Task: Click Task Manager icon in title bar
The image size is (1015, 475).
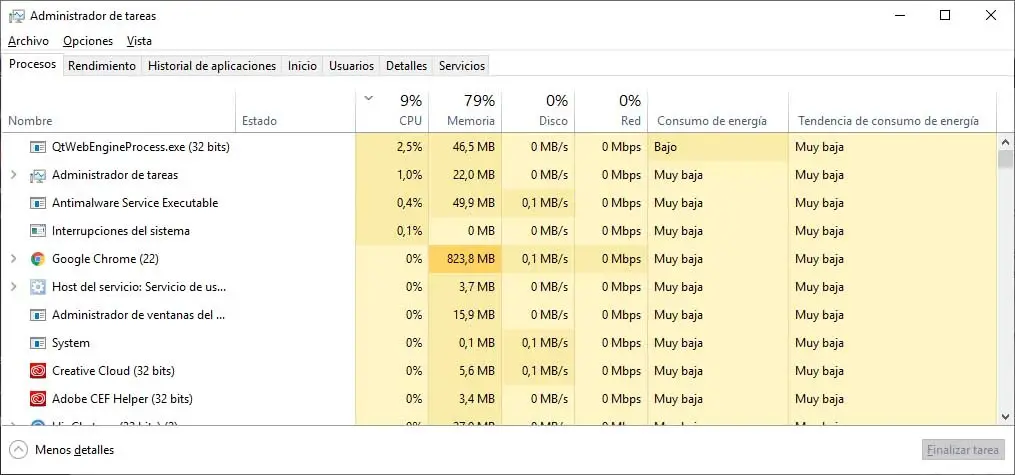Action: 16,16
